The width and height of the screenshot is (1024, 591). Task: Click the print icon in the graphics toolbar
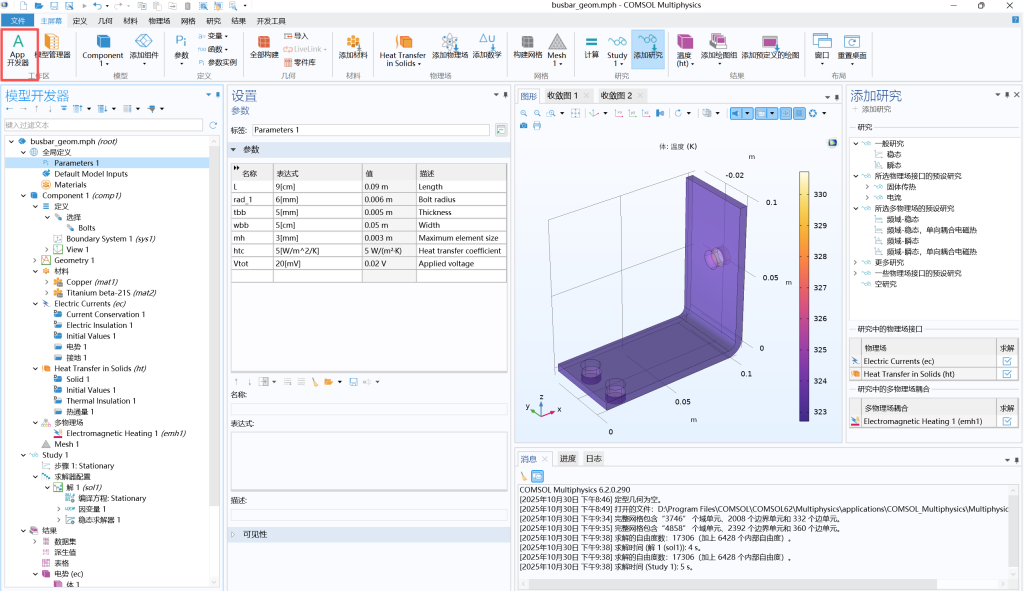[538, 126]
